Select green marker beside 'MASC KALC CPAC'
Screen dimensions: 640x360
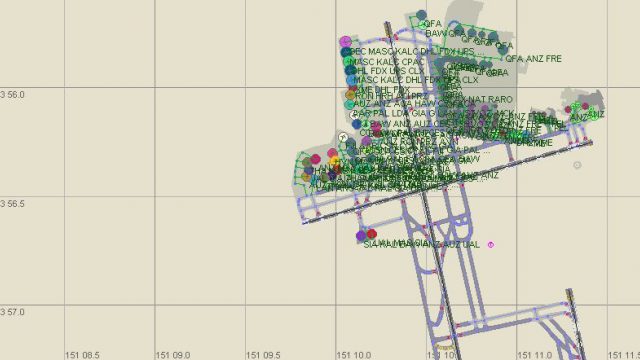(x=349, y=62)
